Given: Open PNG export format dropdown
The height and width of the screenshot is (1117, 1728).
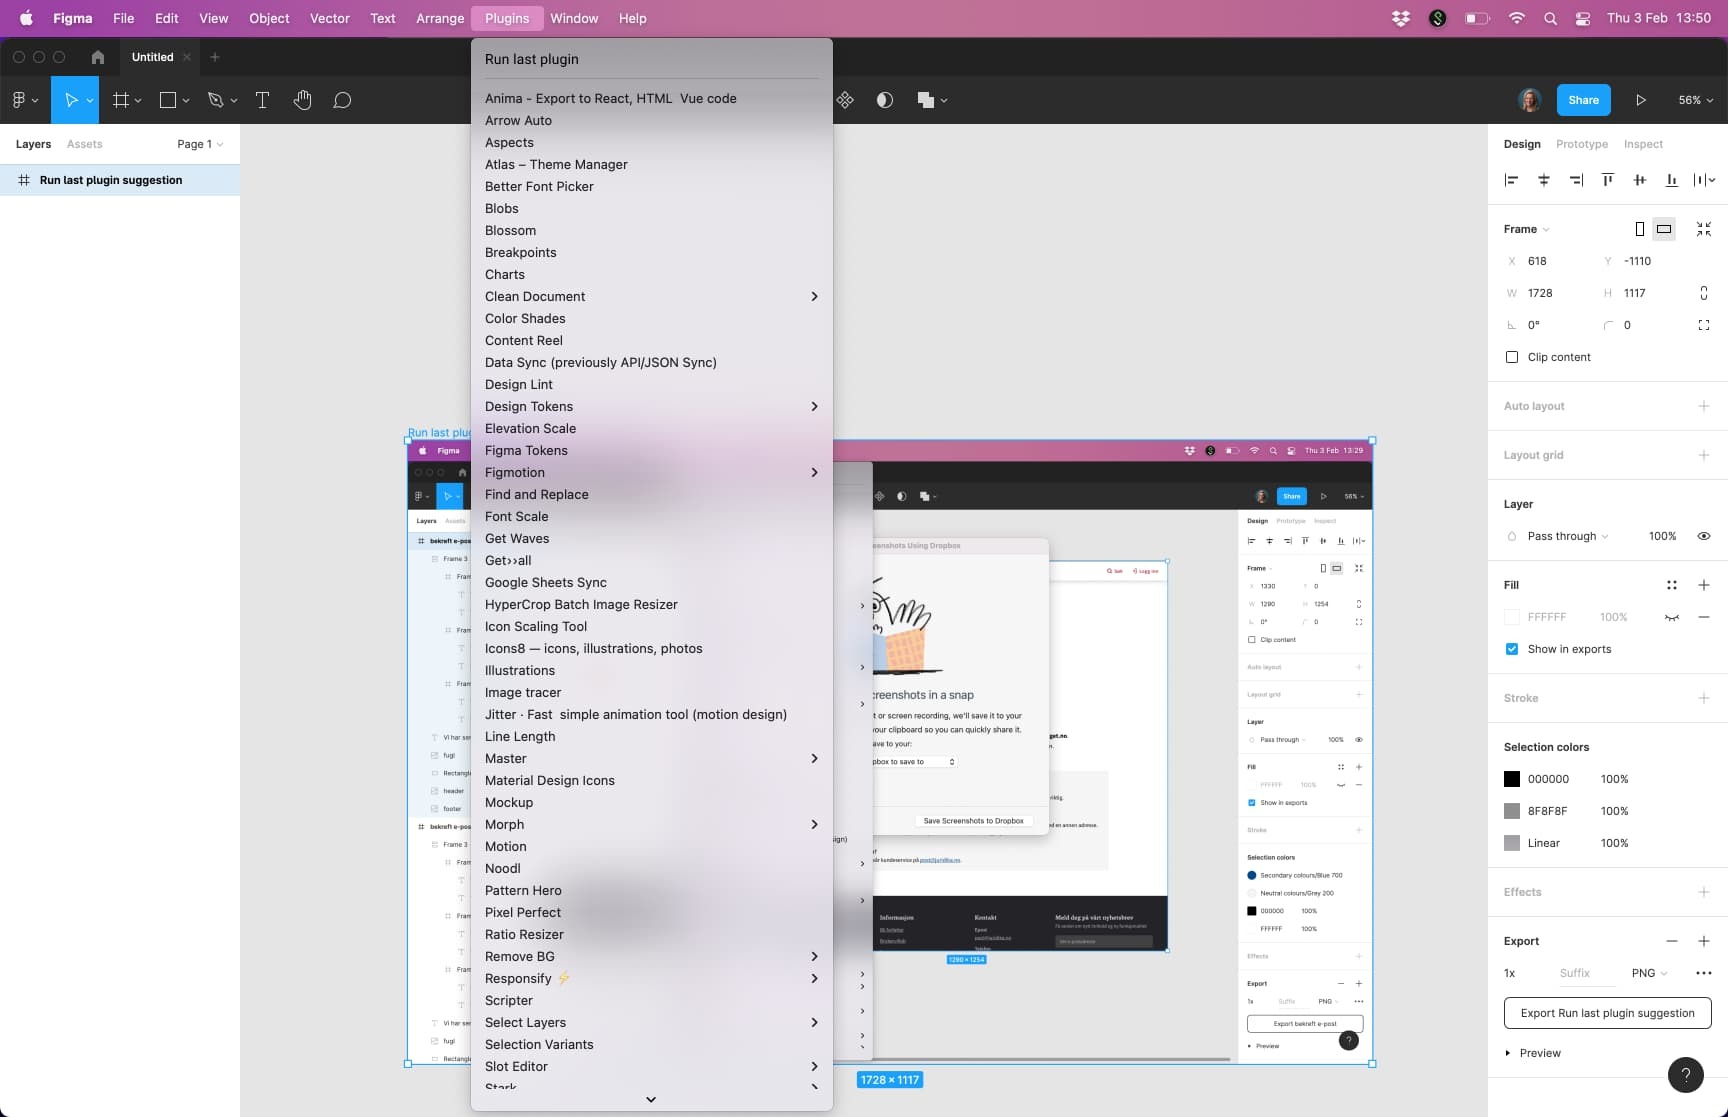Looking at the screenshot, I should pyautogui.click(x=1650, y=973).
